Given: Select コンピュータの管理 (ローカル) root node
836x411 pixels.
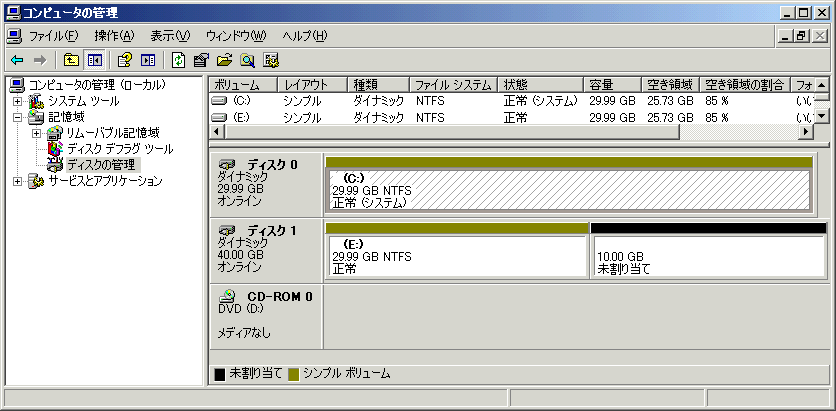Looking at the screenshot, I should click(97, 85).
